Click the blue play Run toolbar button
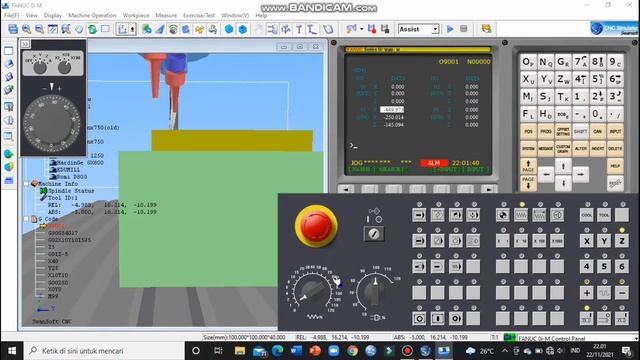This screenshot has width=640, height=360. pyautogui.click(x=450, y=29)
